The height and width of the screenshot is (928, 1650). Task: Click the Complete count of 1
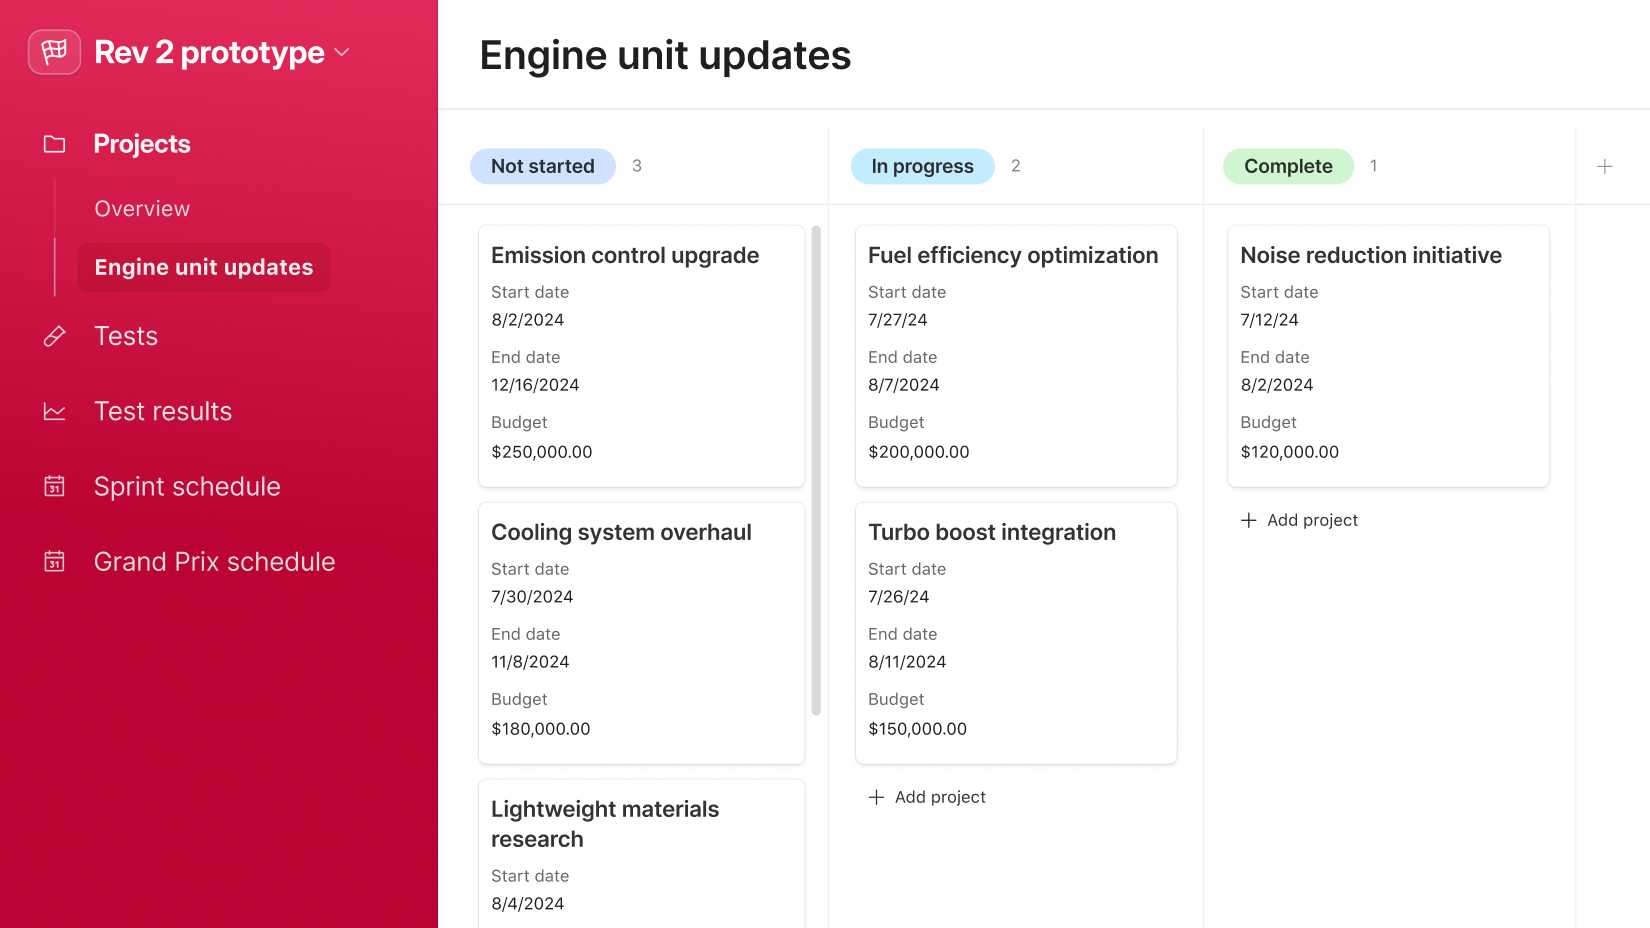[1374, 166]
